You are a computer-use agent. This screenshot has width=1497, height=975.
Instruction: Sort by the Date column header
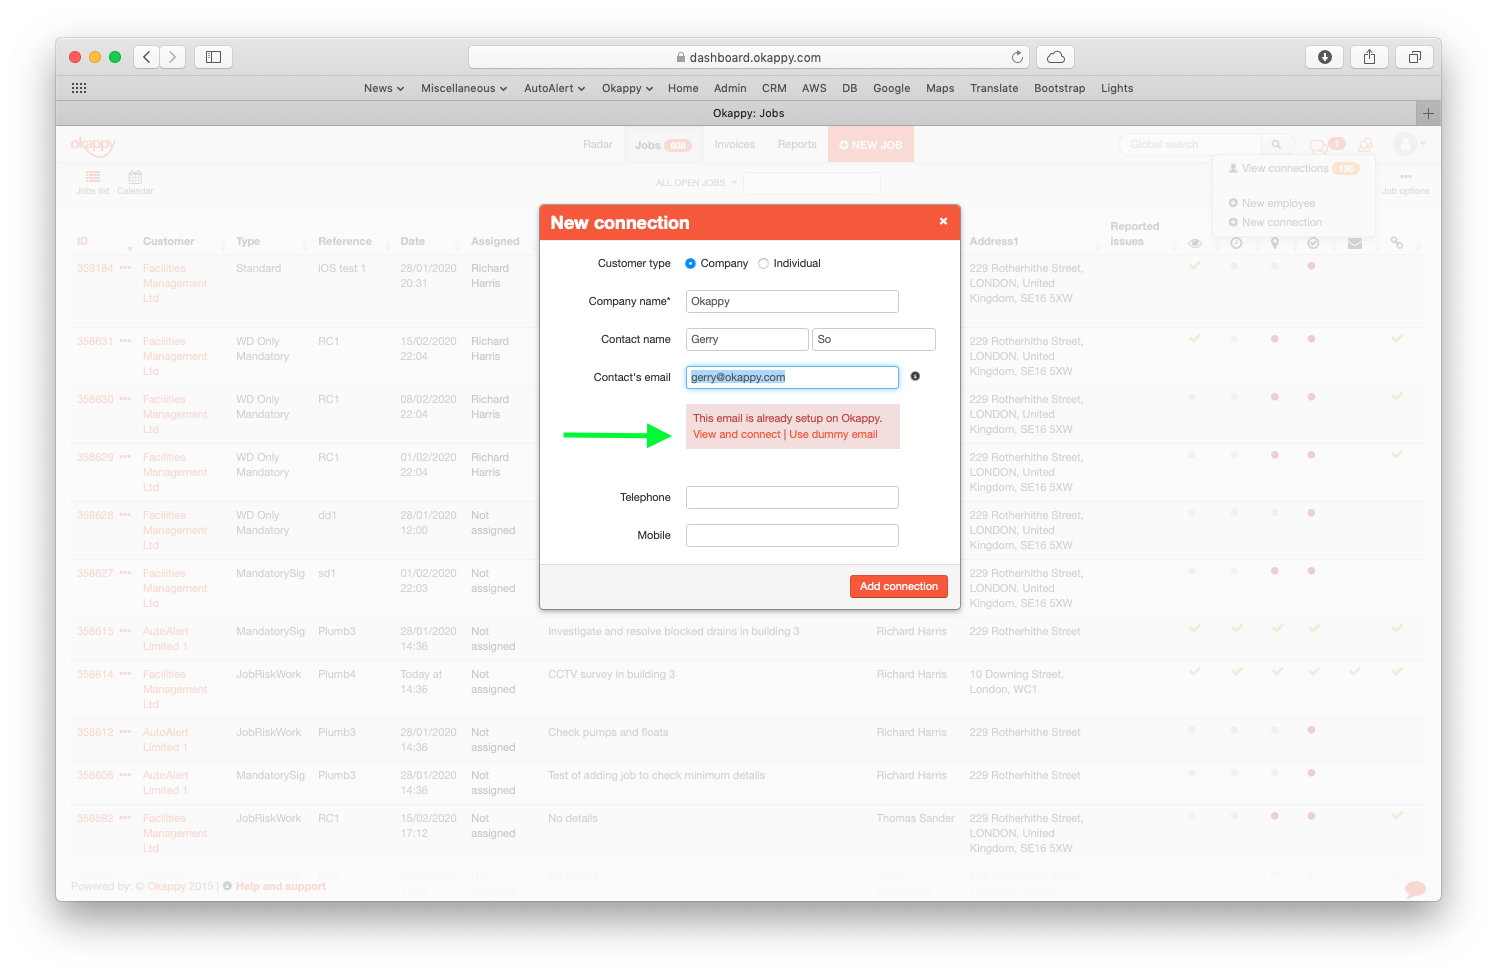click(x=412, y=241)
